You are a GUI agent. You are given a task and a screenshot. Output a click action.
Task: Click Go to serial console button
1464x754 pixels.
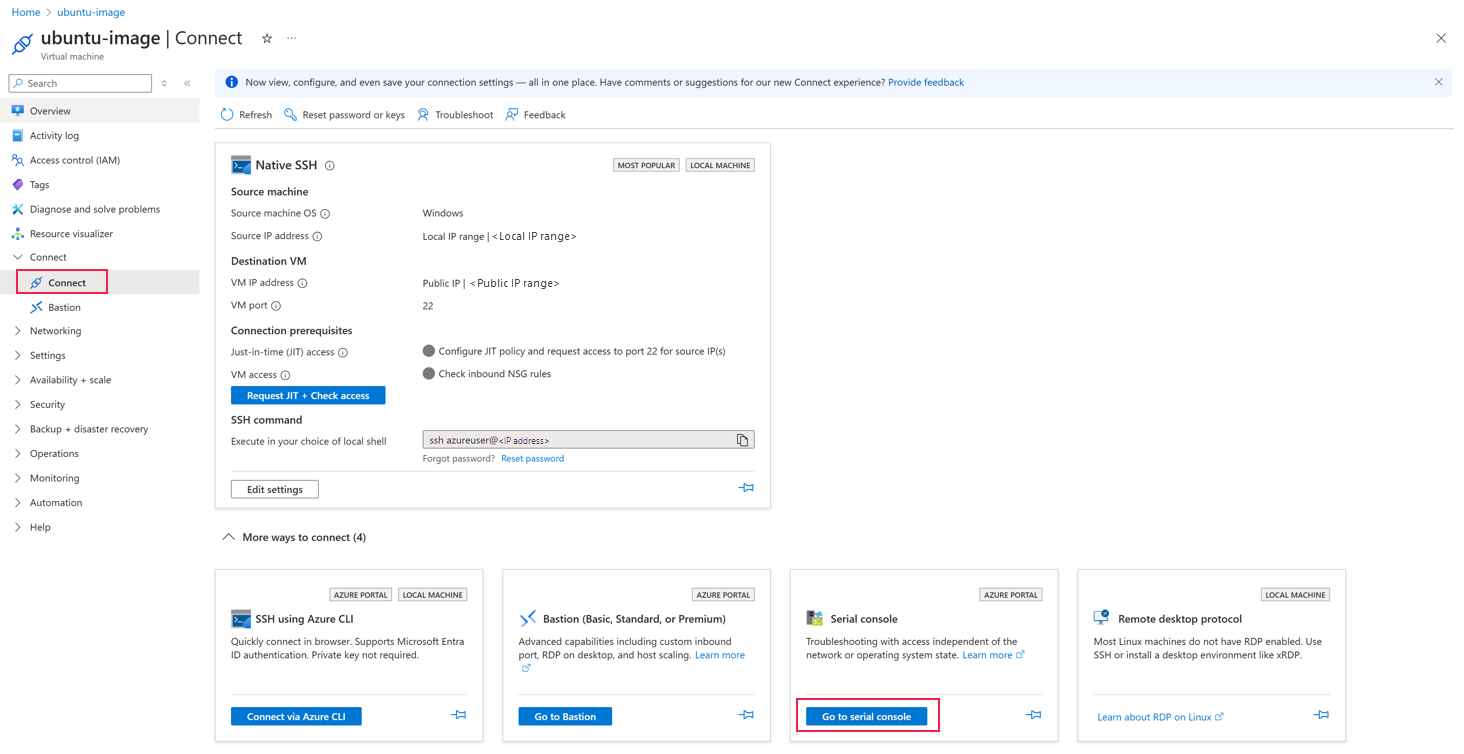pos(866,716)
